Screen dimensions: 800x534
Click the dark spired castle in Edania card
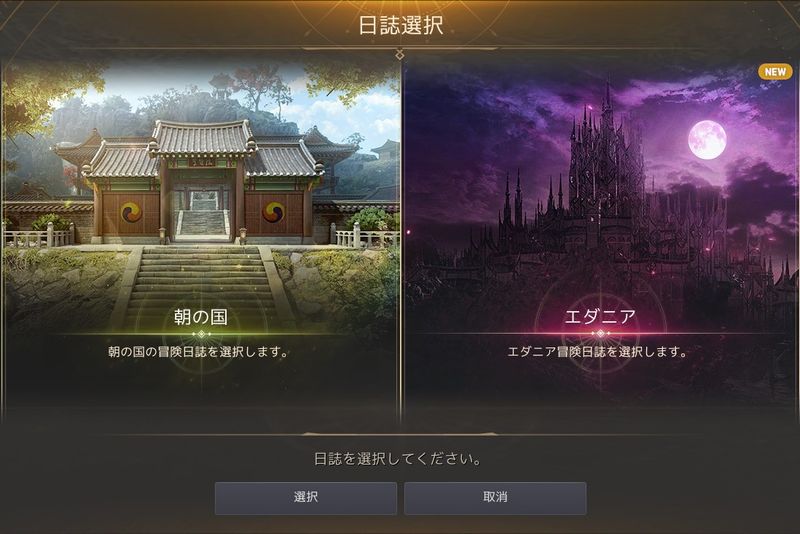(605, 184)
